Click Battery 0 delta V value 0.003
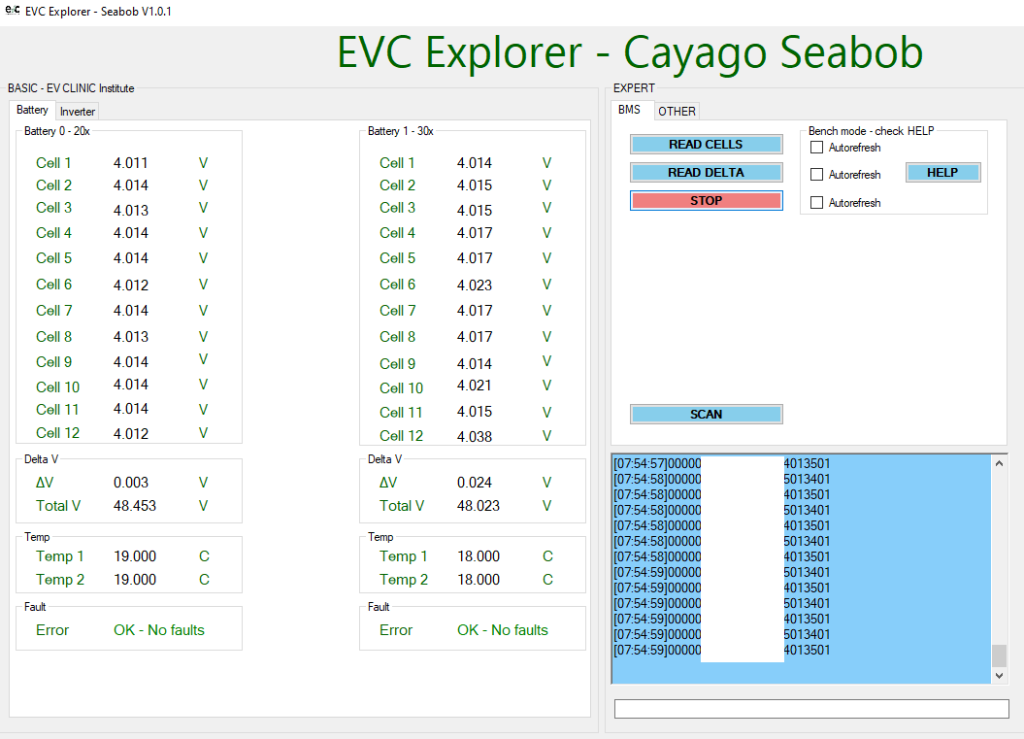Viewport: 1024px width, 739px height. coord(131,482)
